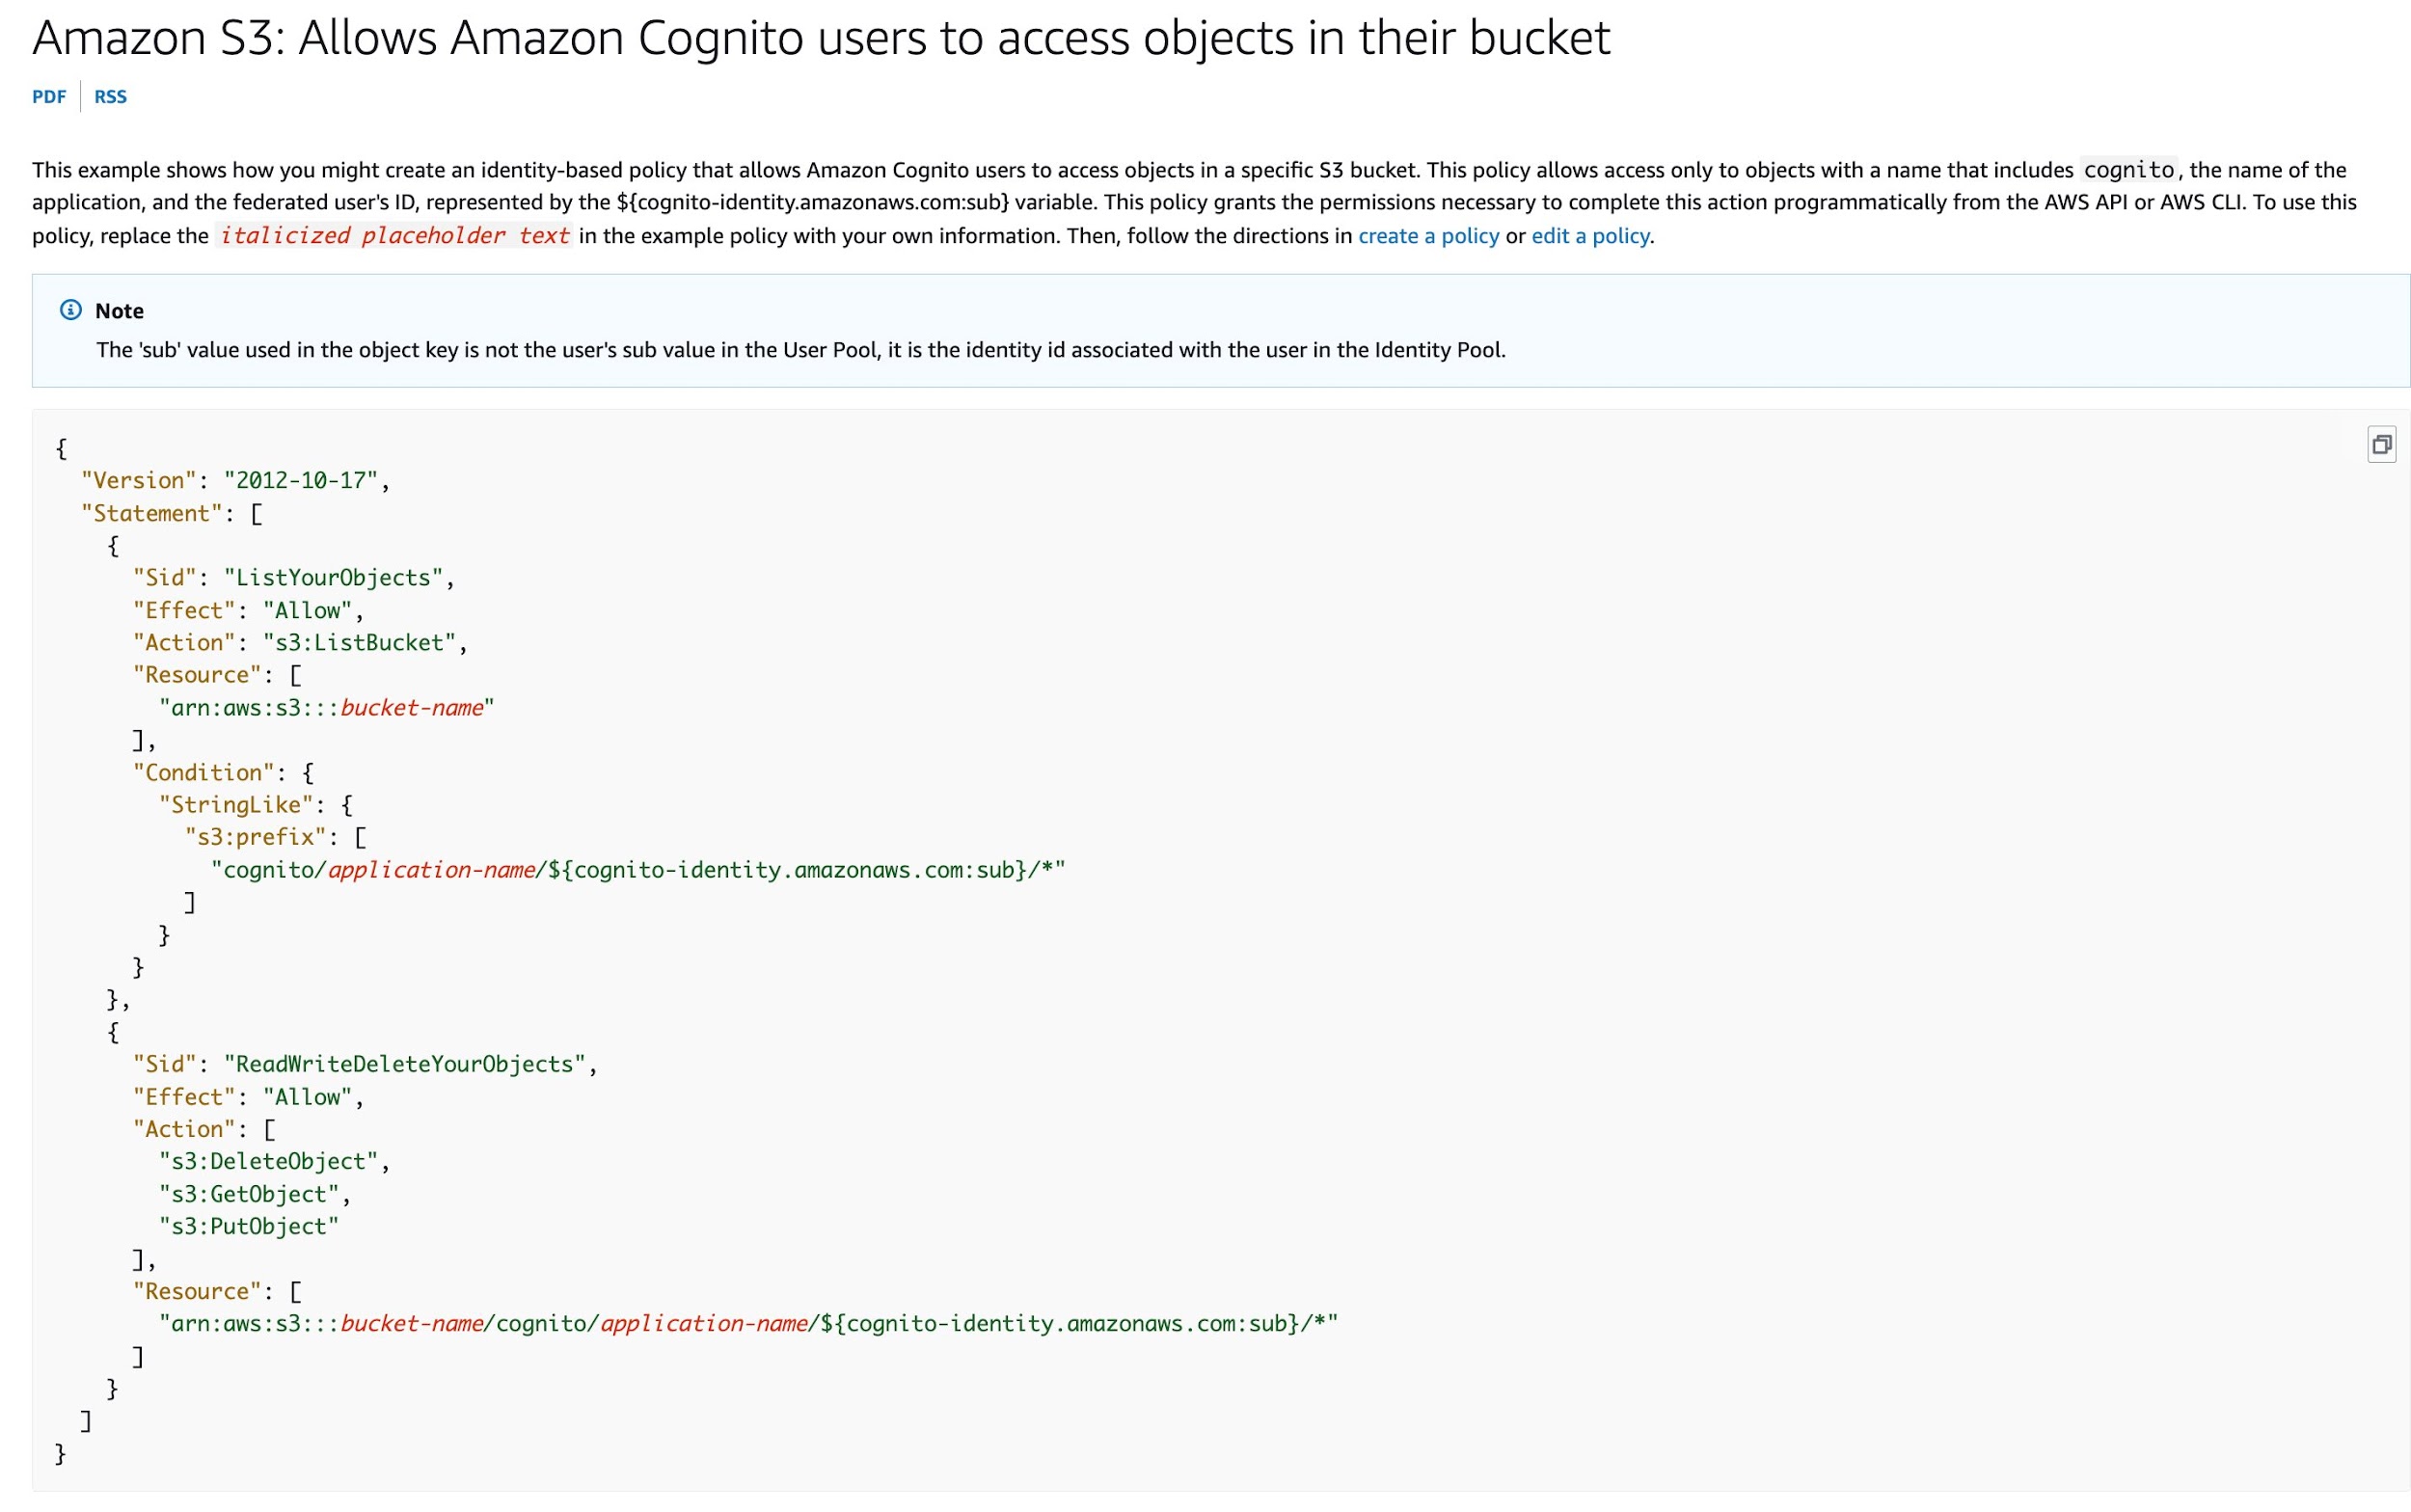Click the Note heading label
The height and width of the screenshot is (1512, 2411).
(x=118, y=310)
